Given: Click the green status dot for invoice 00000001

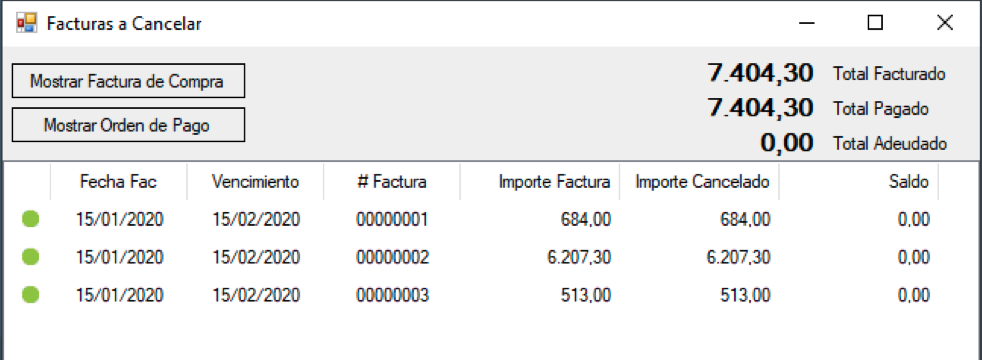Looking at the screenshot, I should click(30, 219).
